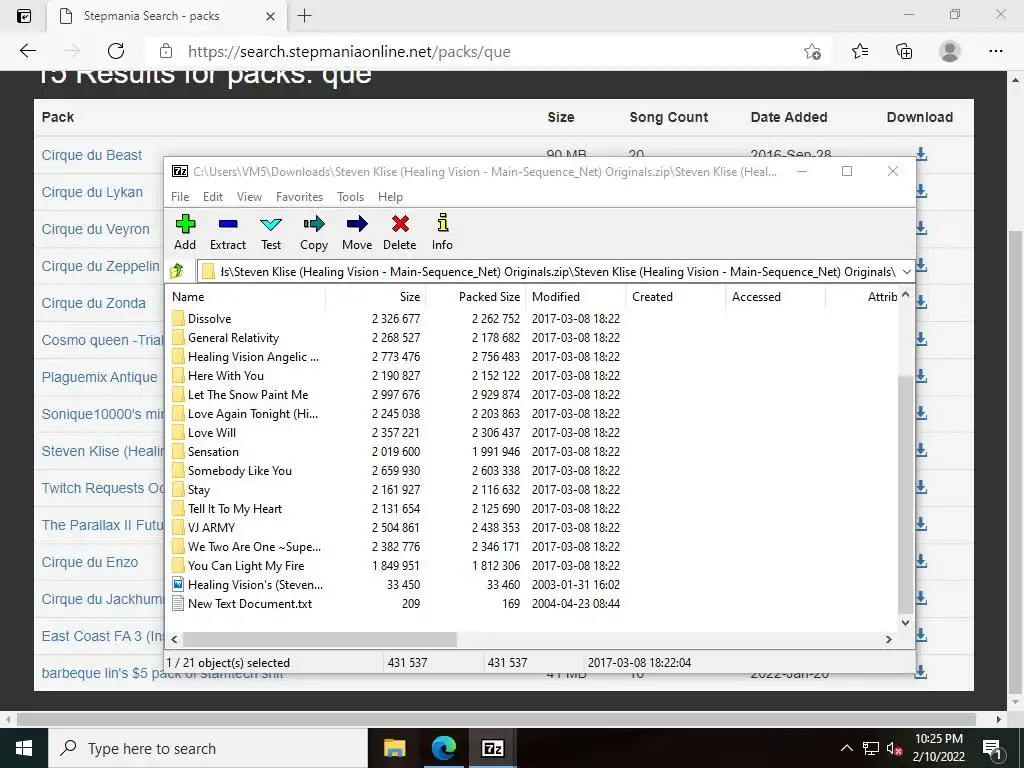Screen dimensions: 1024x768
Task: Sort file list by Created column
Action: [x=675, y=296]
